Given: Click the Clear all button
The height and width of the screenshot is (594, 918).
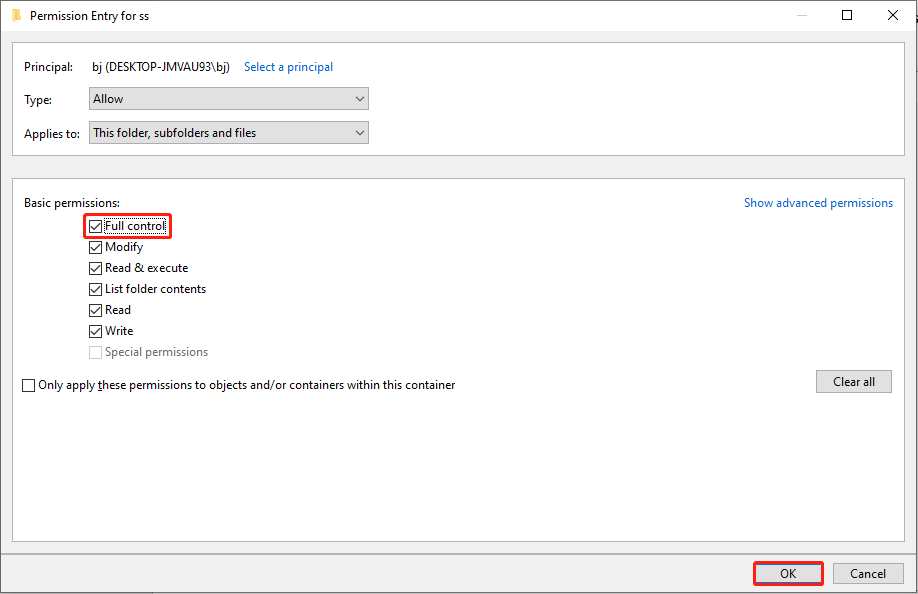Looking at the screenshot, I should pos(854,382).
